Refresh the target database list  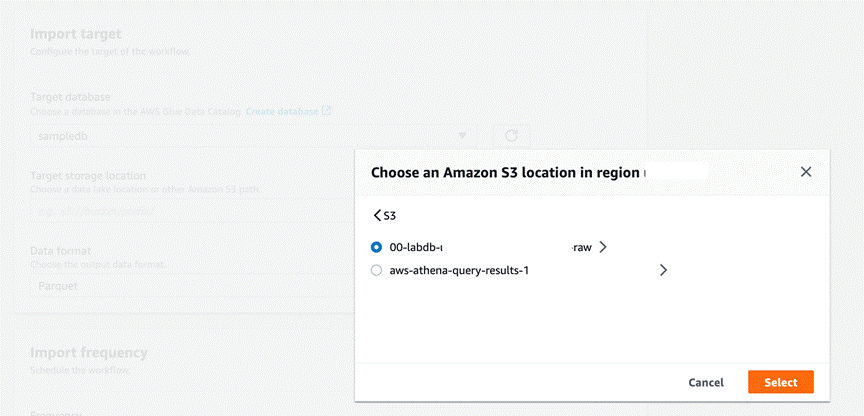(510, 135)
